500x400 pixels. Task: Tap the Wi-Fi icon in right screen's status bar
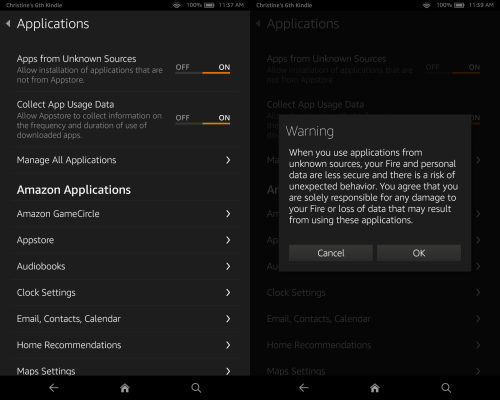427,5
